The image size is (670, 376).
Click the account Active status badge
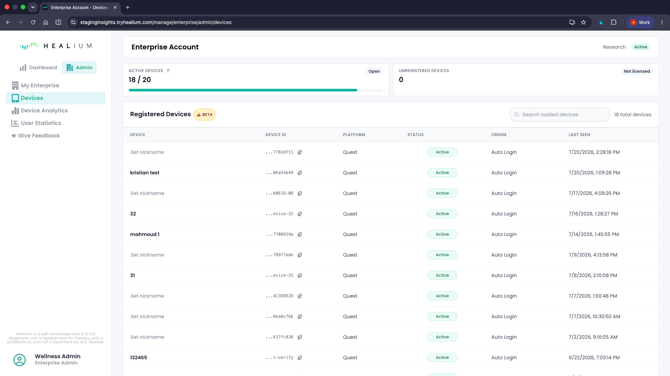(x=640, y=47)
